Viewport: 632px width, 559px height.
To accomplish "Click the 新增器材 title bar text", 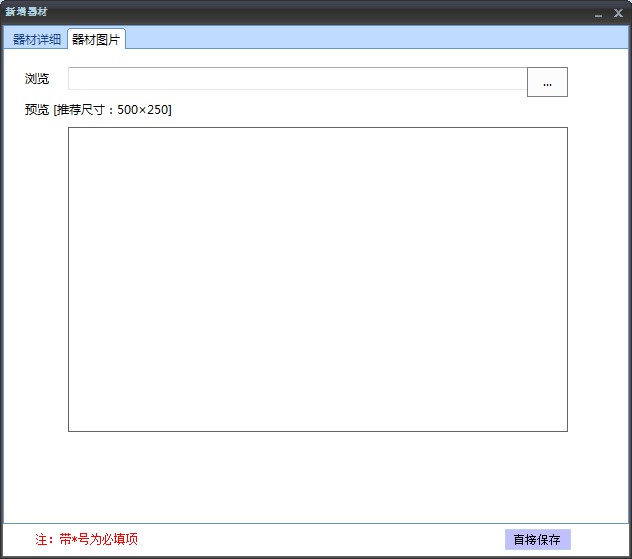I will point(27,12).
